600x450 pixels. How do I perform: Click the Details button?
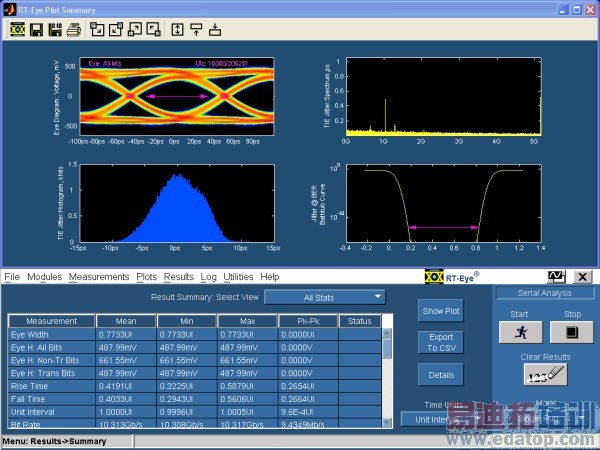point(440,373)
